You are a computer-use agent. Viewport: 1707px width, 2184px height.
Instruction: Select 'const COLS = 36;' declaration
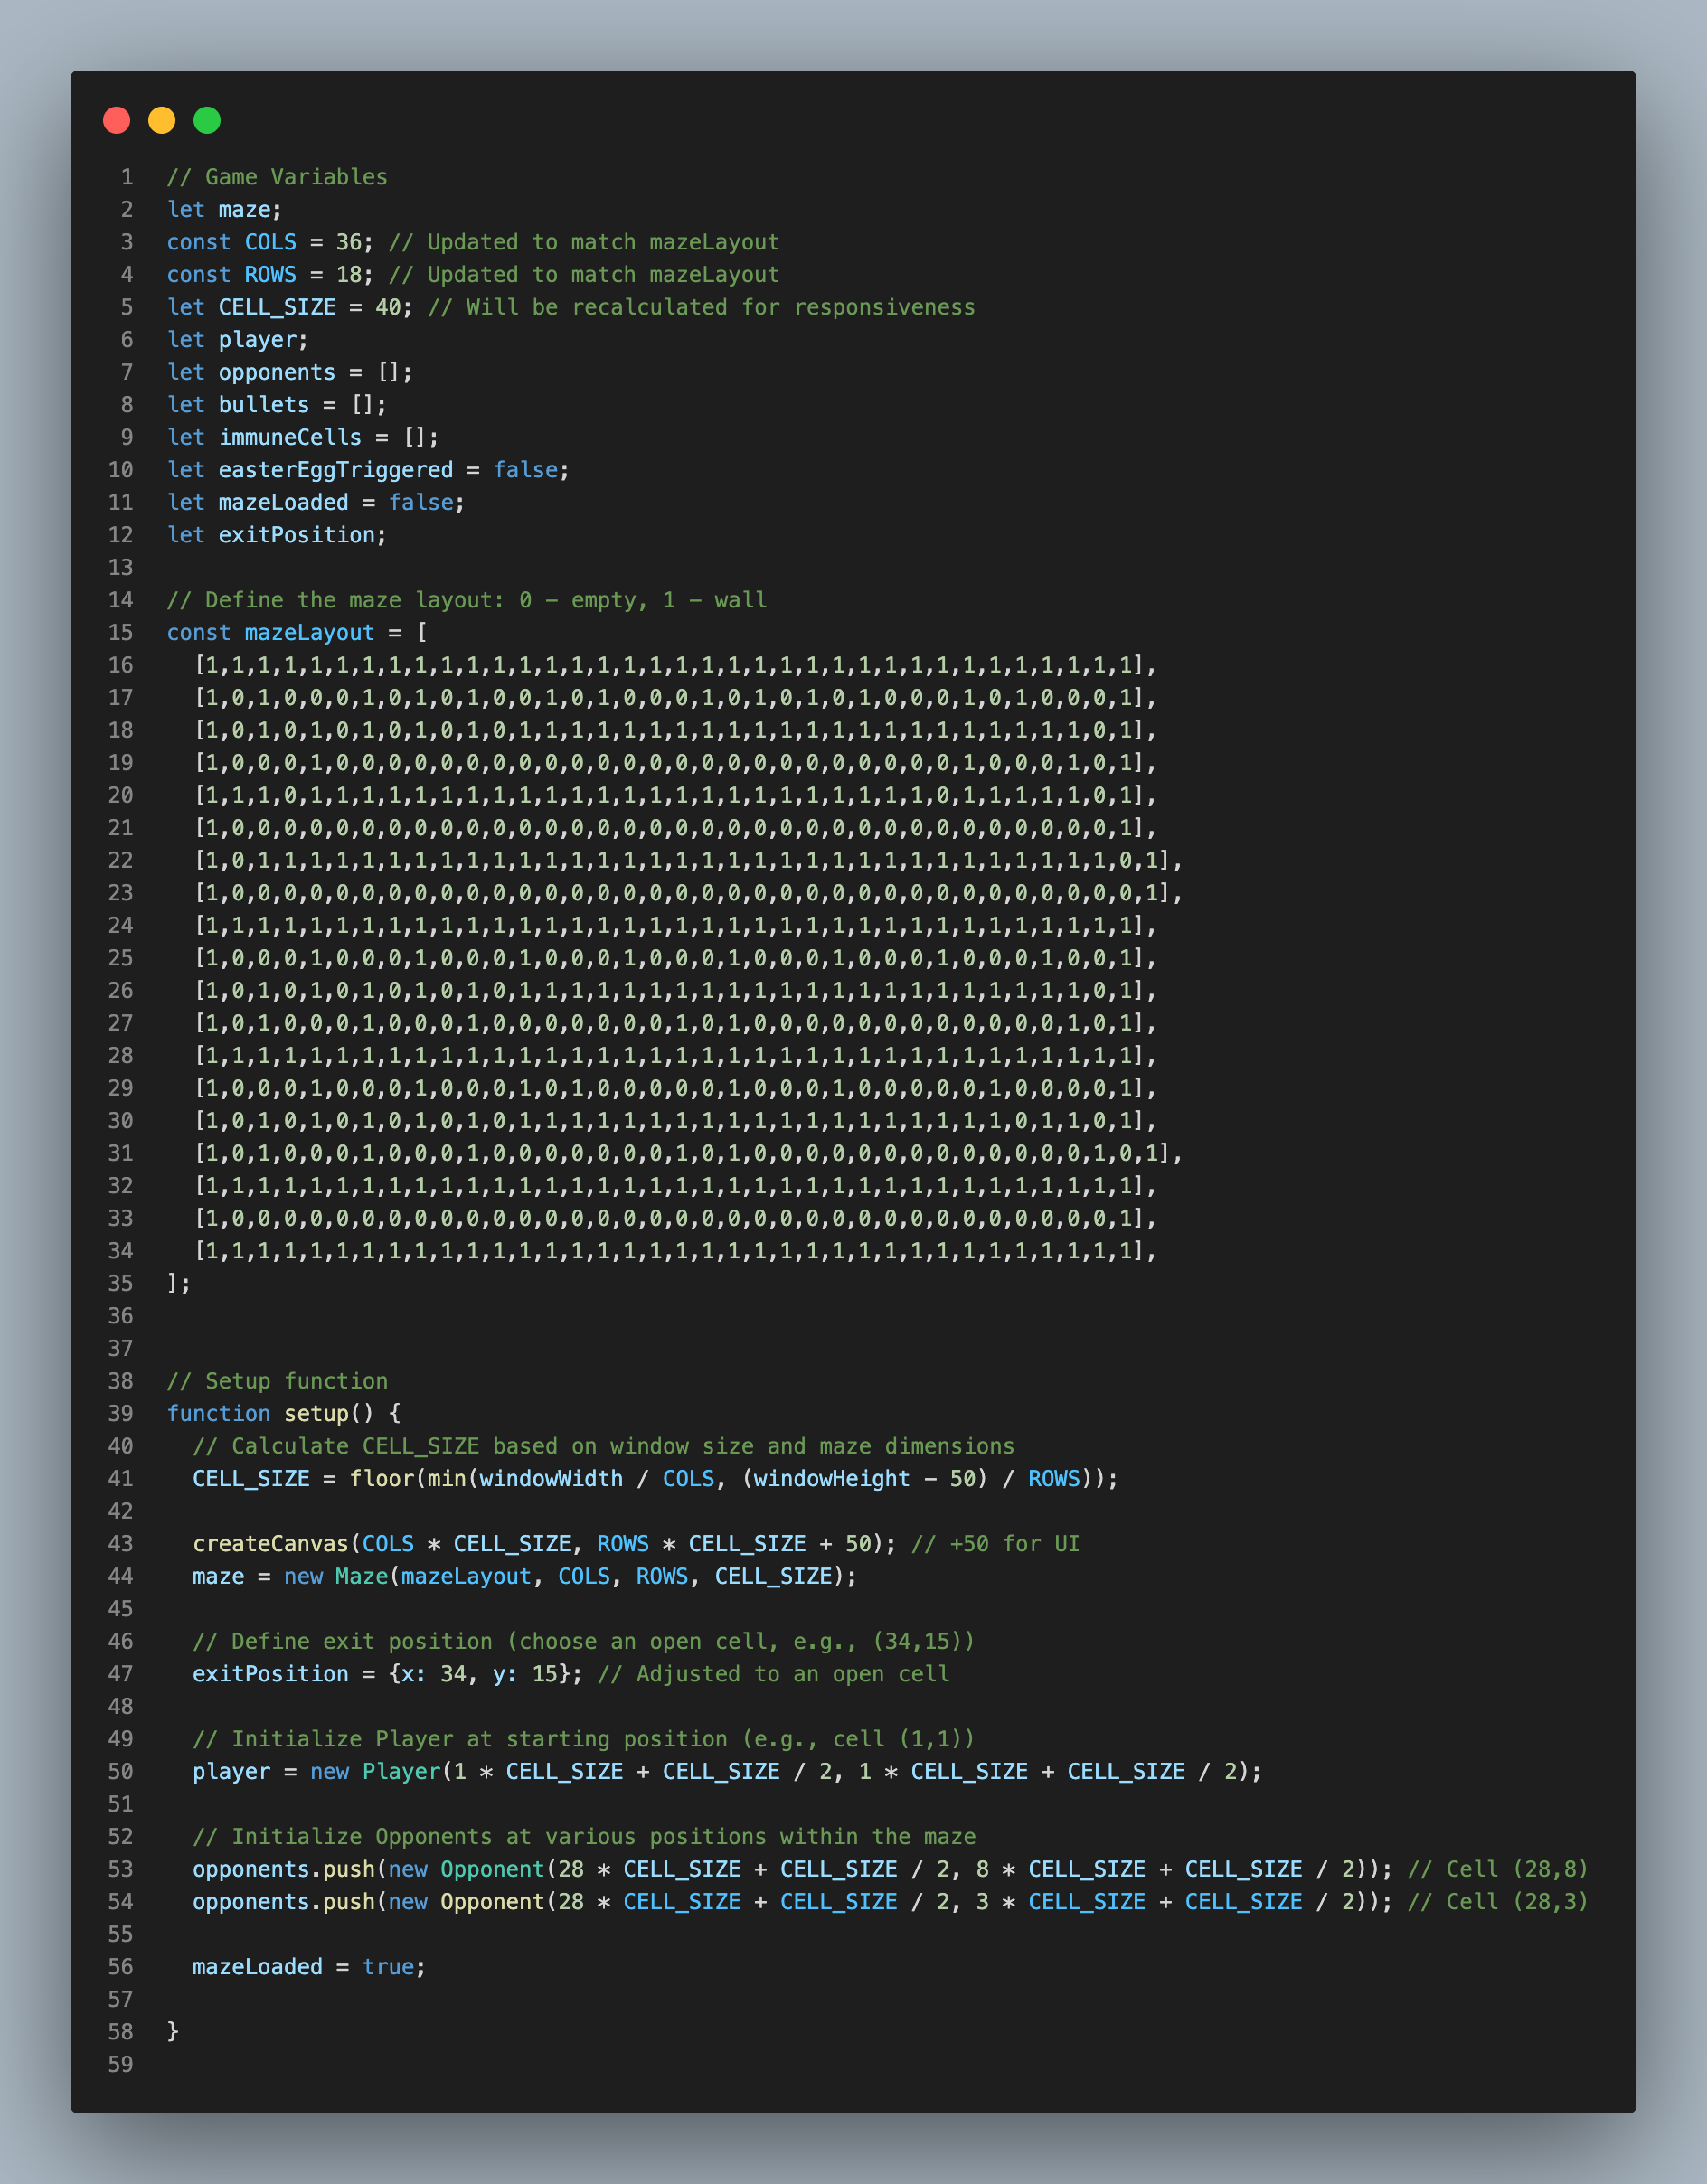(x=270, y=242)
